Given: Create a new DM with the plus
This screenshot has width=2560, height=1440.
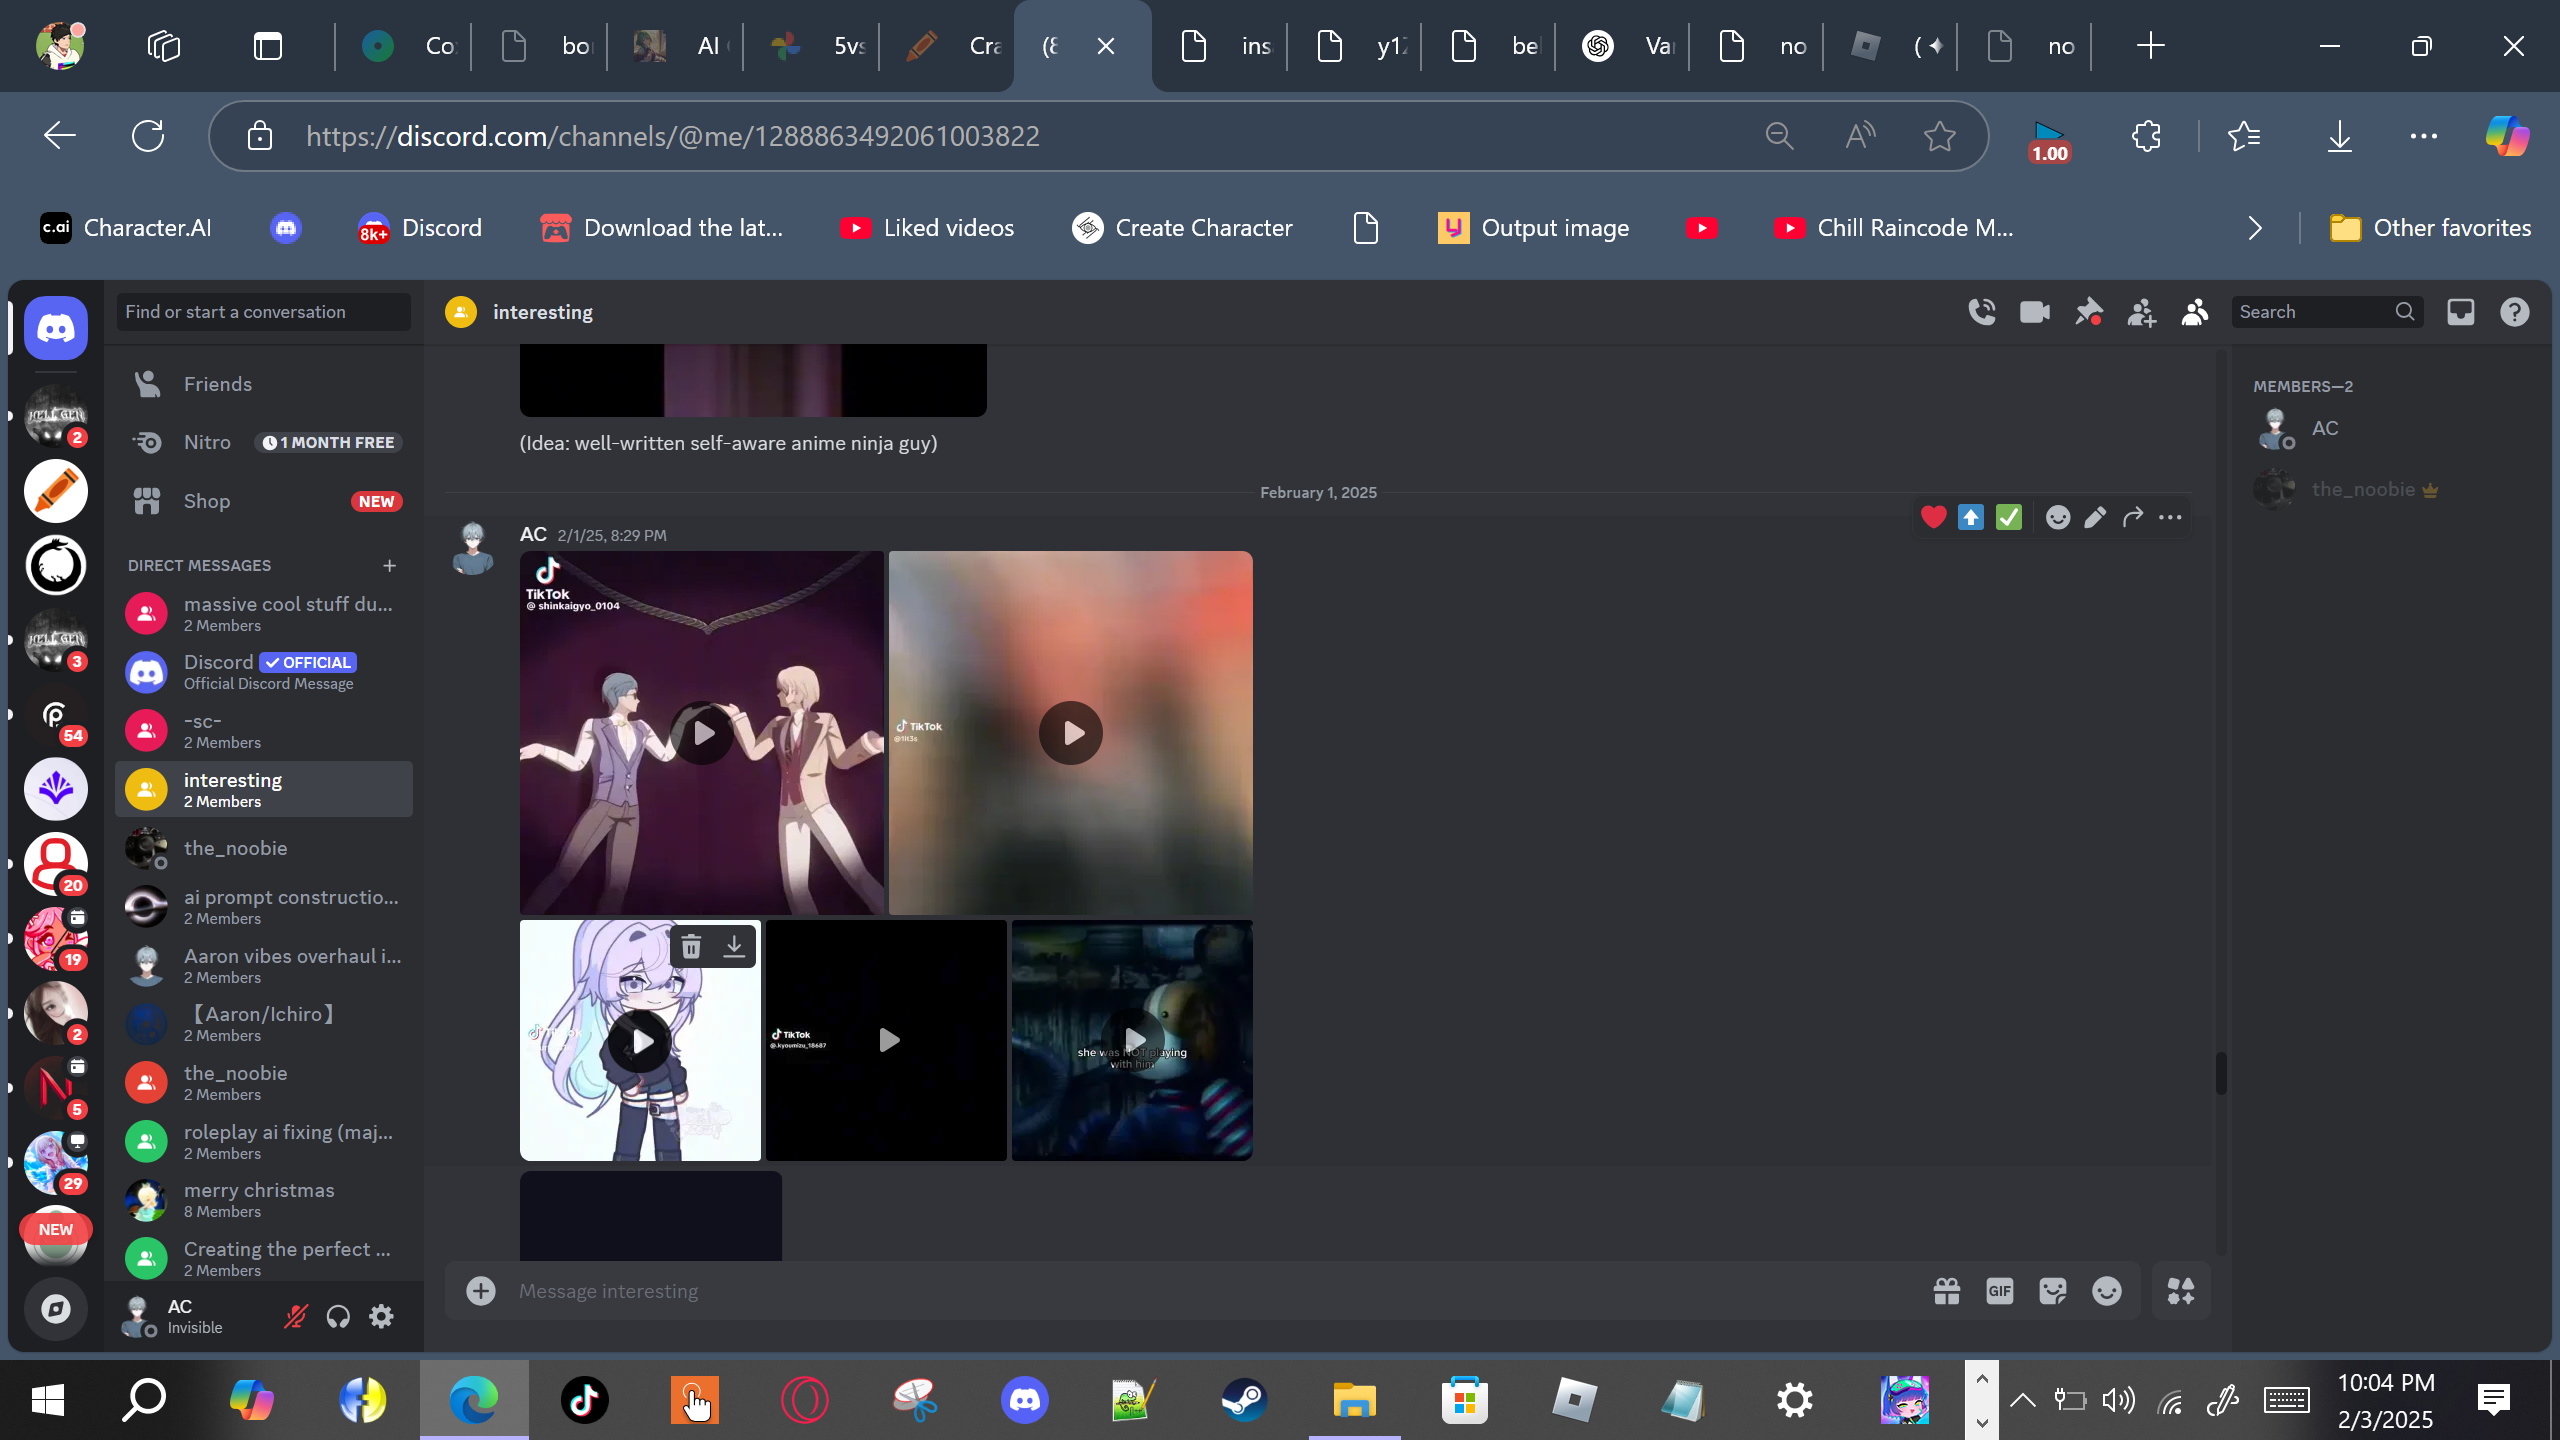Looking at the screenshot, I should tap(389, 566).
